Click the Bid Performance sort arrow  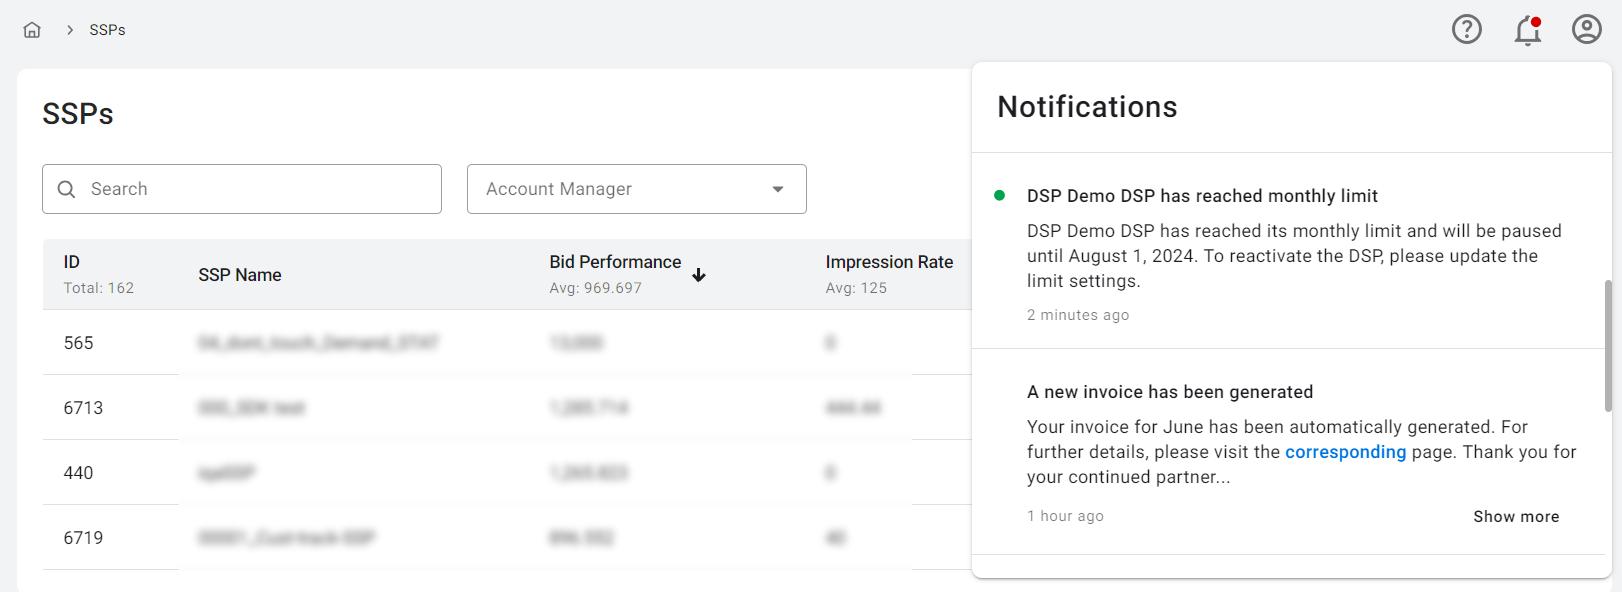coord(699,275)
